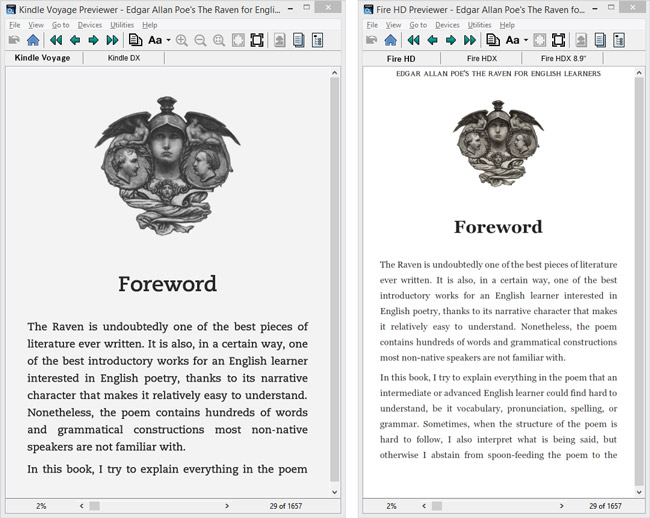Viewport: 650px width, 518px height.
Task: Open Help menu in Kindle Voyage Previewer
Action: (x=150, y=25)
